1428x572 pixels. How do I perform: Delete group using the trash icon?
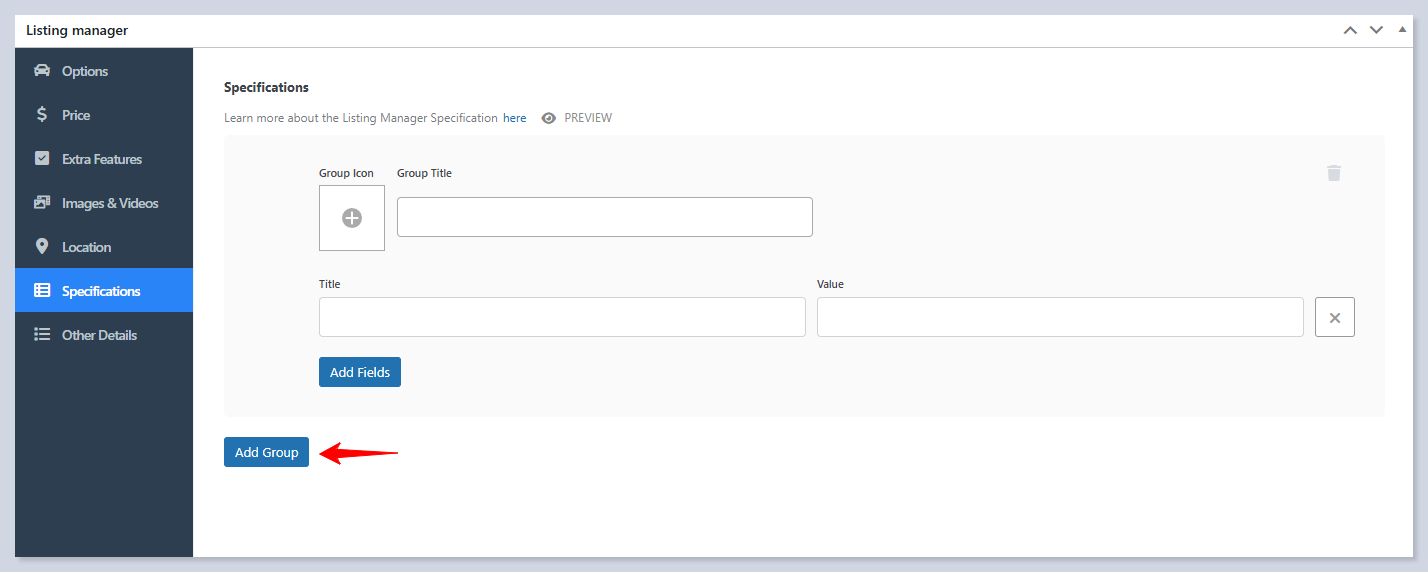tap(1333, 173)
